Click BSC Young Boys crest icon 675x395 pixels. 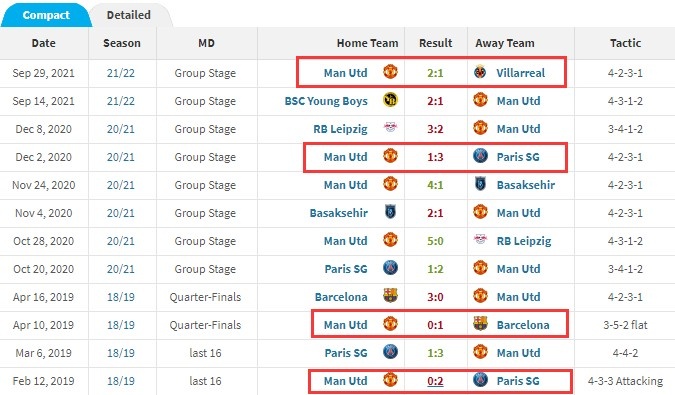[390, 100]
